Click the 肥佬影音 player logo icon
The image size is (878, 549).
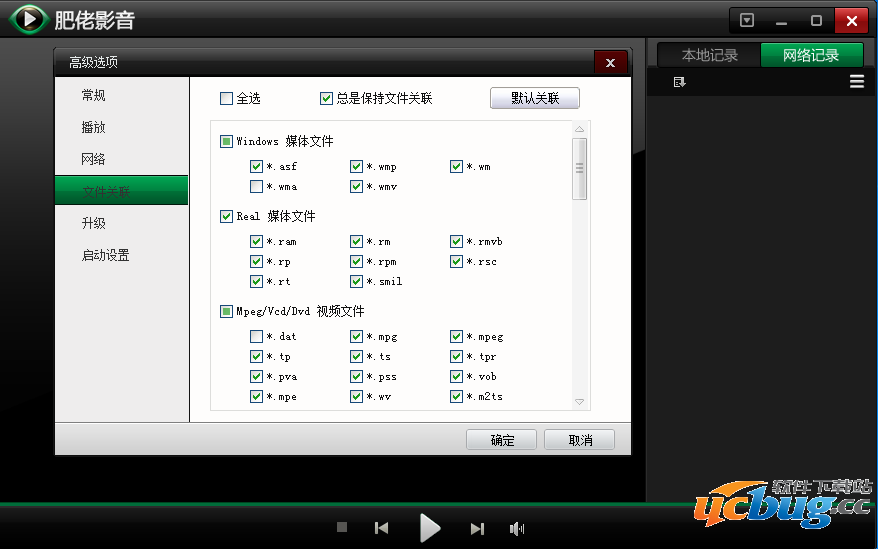pos(28,20)
